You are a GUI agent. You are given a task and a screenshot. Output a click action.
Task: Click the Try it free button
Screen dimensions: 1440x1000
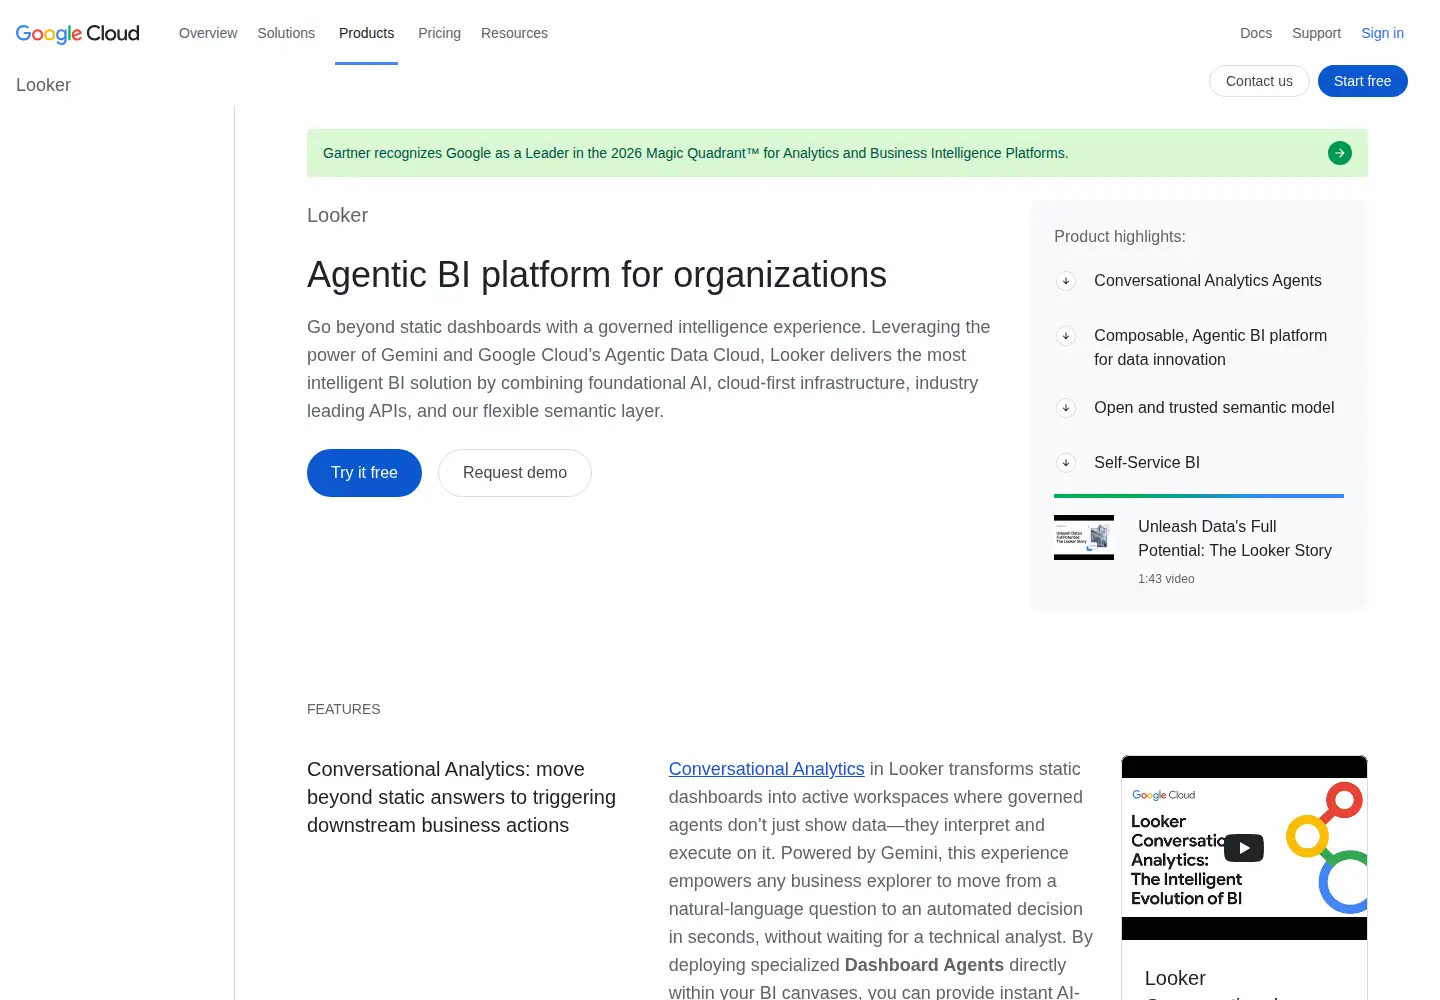click(x=364, y=473)
